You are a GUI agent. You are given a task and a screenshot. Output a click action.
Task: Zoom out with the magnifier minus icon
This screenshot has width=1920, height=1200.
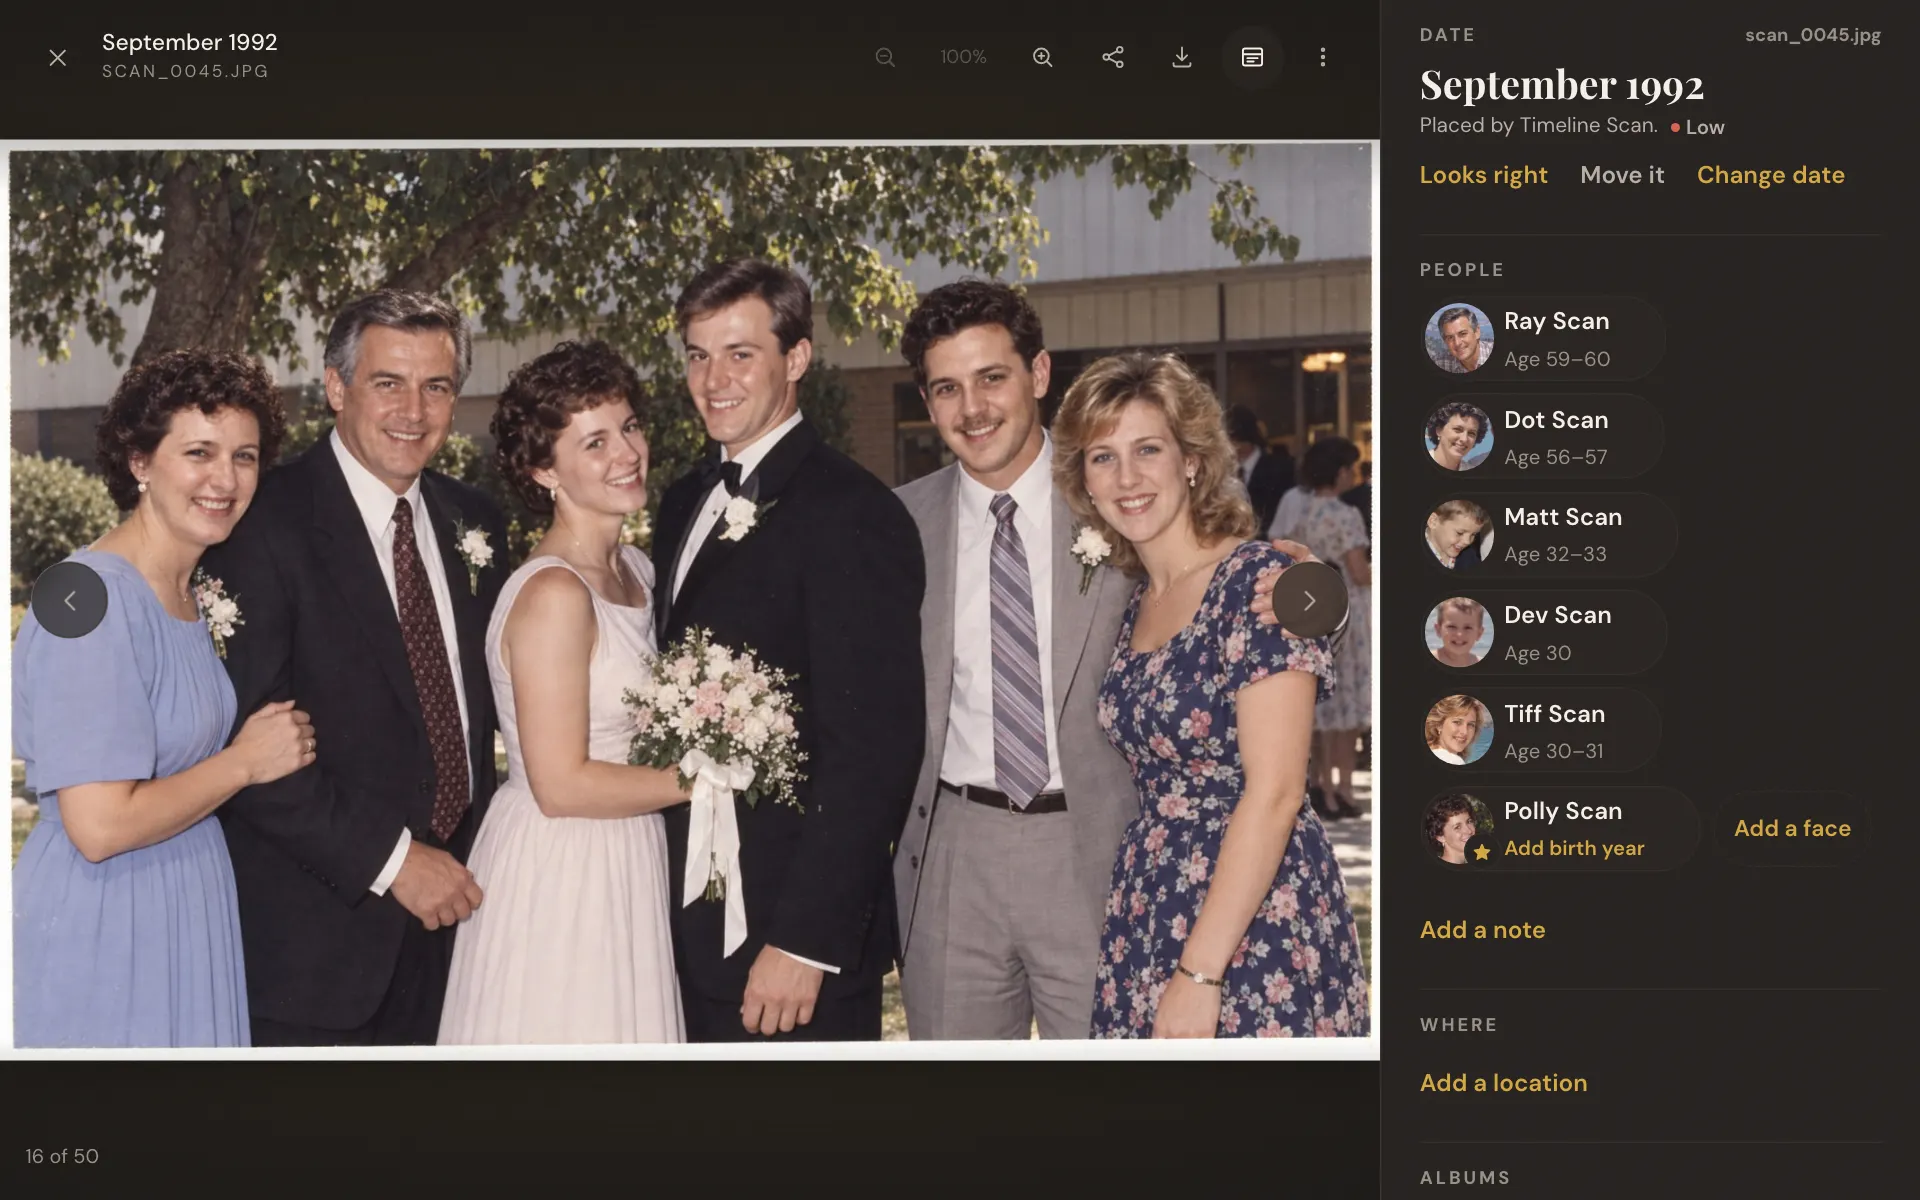pyautogui.click(x=885, y=57)
